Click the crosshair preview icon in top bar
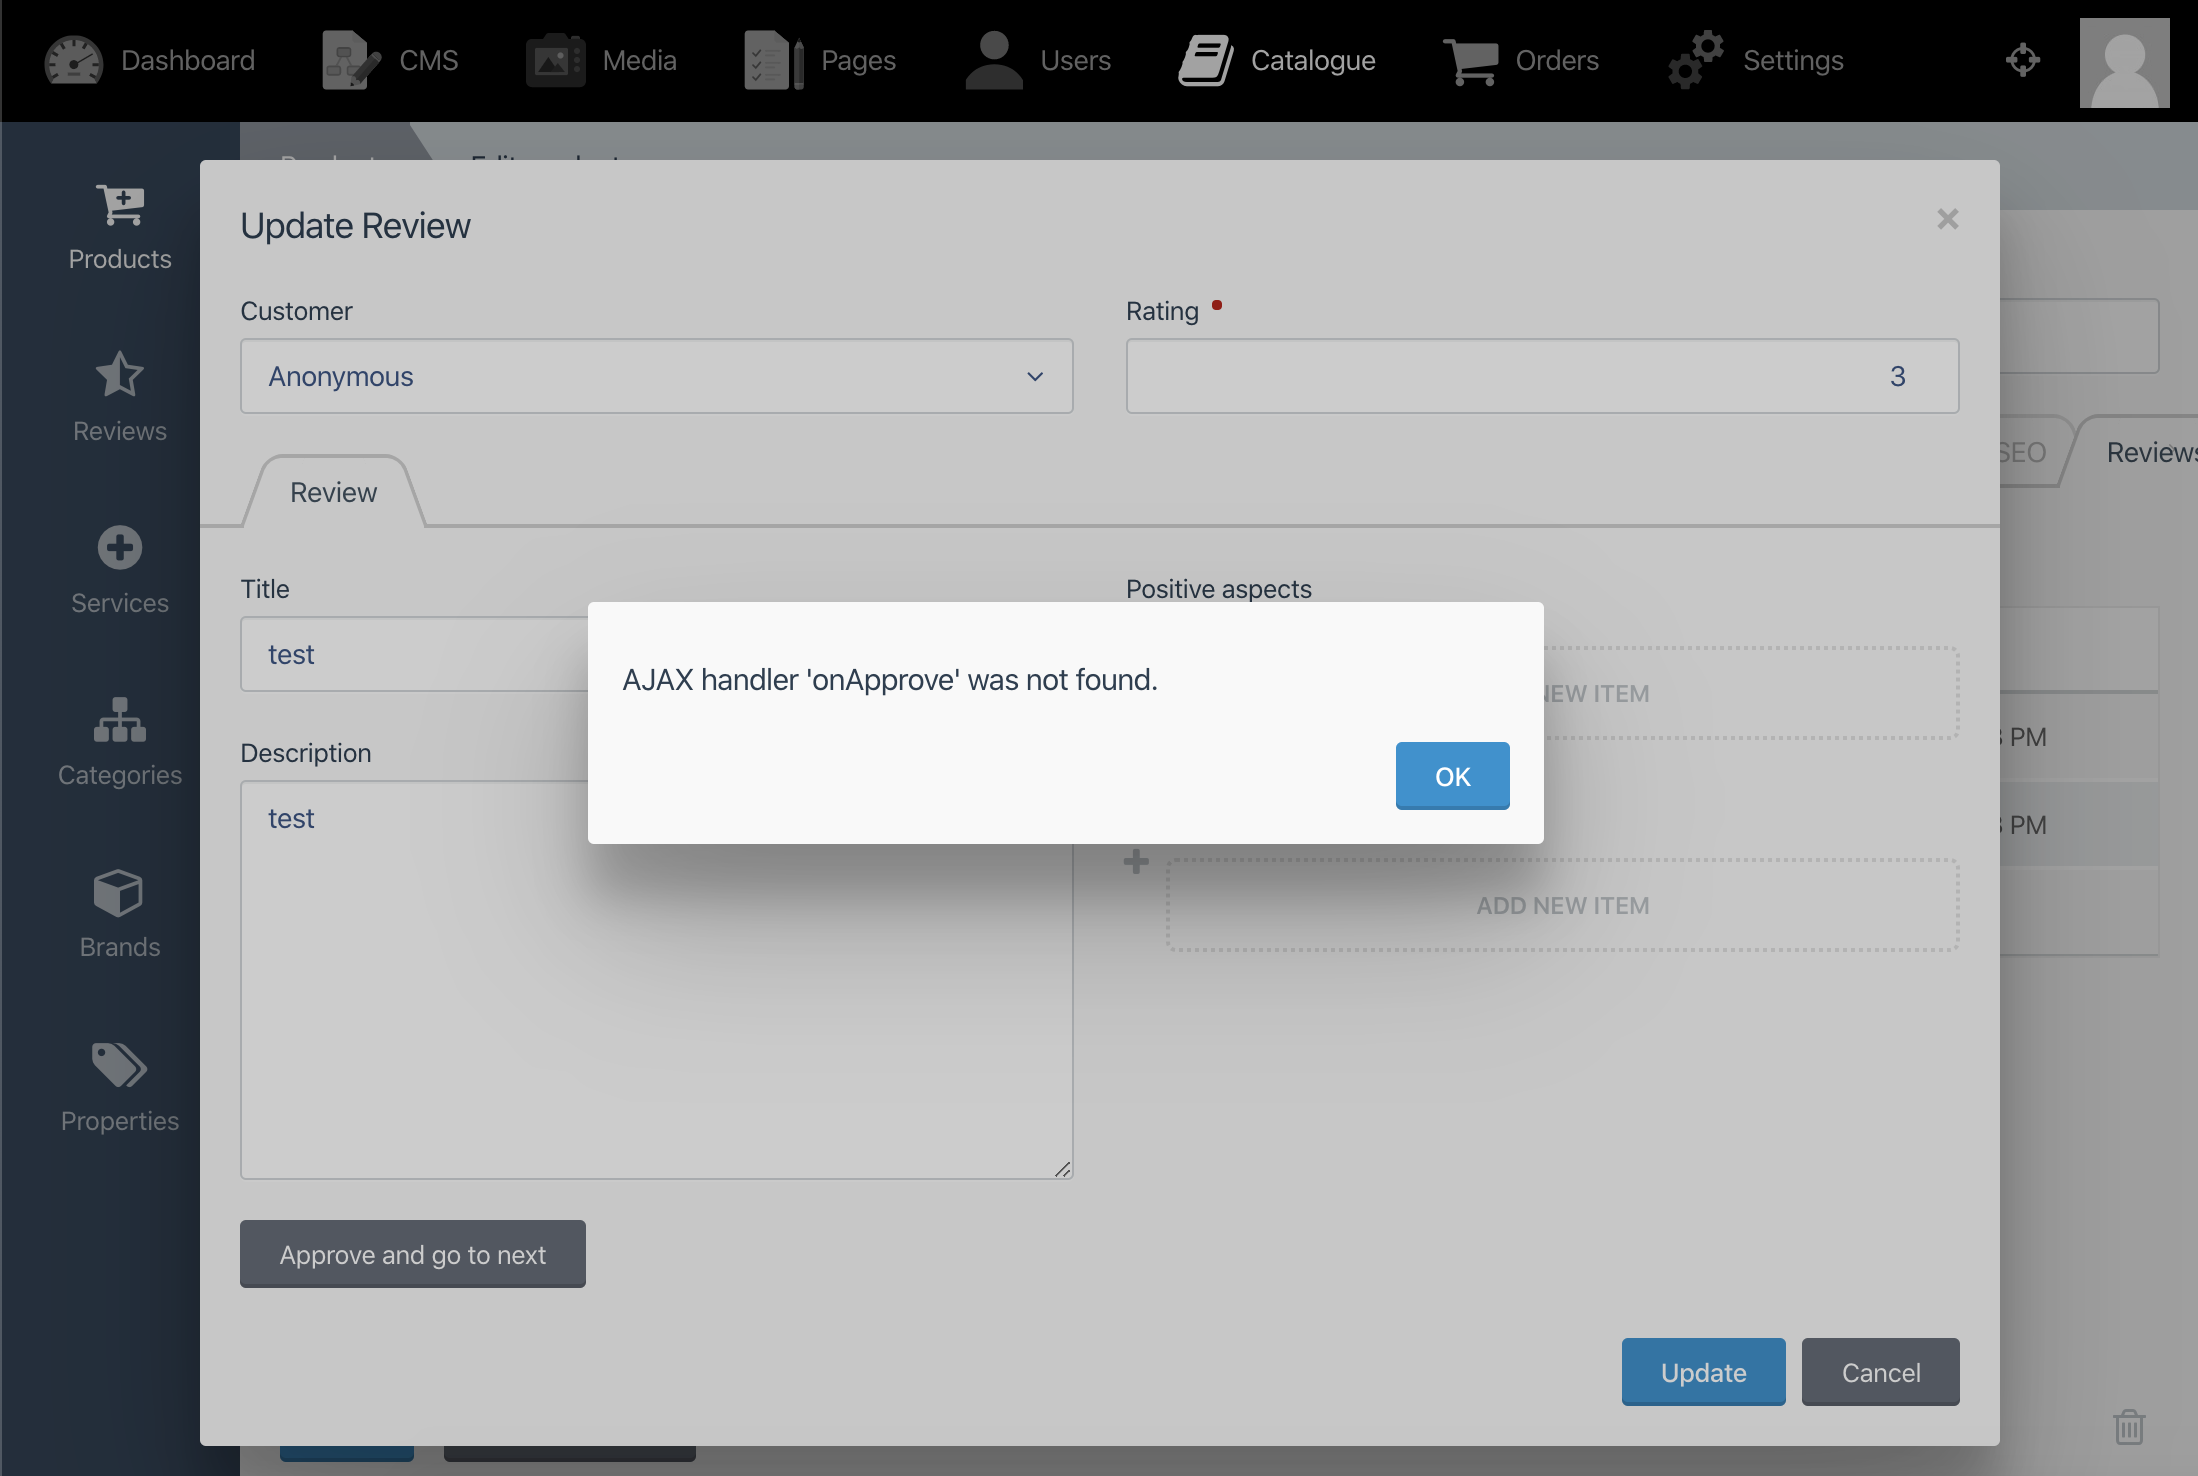The image size is (2198, 1476). 2022,60
